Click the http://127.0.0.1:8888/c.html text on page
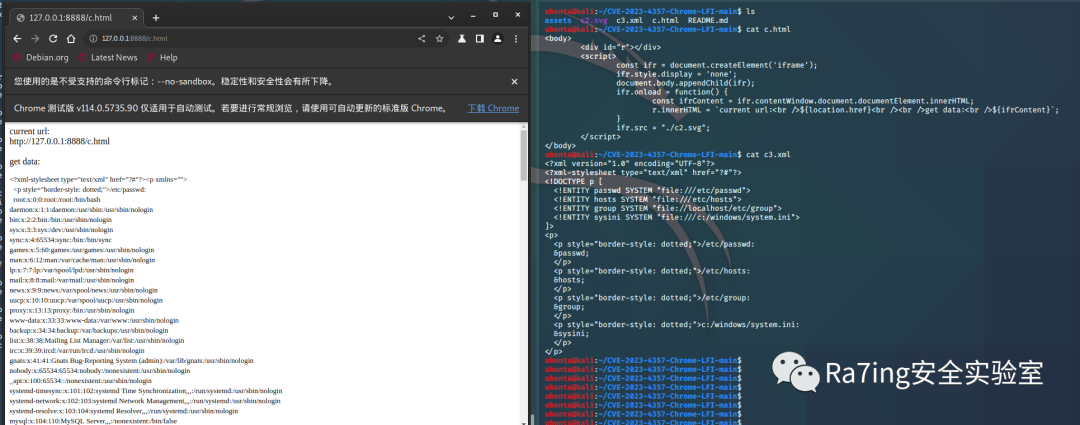Screen dimensions: 1080x425 click(x=59, y=141)
